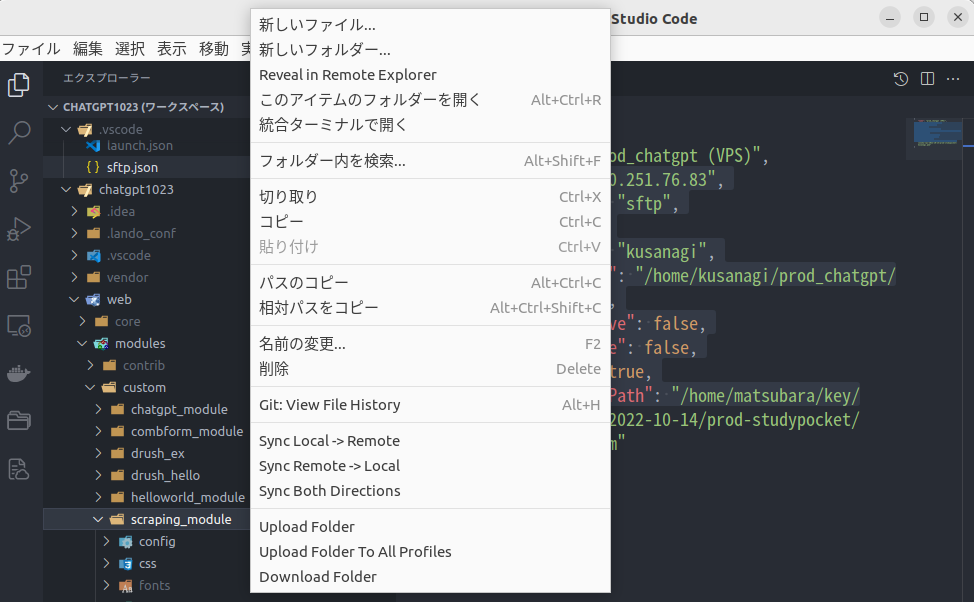Split the editor with the split icon

tap(927, 79)
